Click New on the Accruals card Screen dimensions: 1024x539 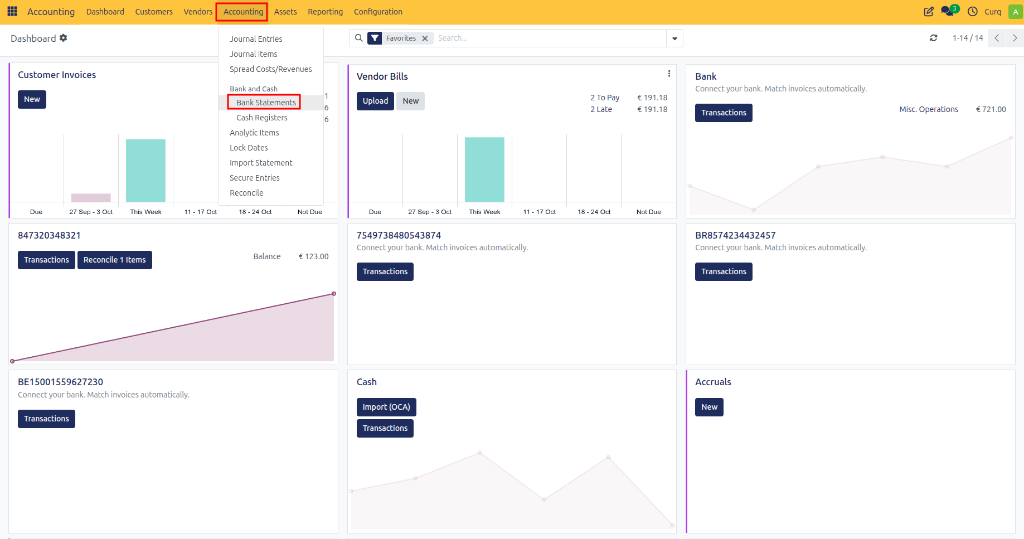point(709,407)
